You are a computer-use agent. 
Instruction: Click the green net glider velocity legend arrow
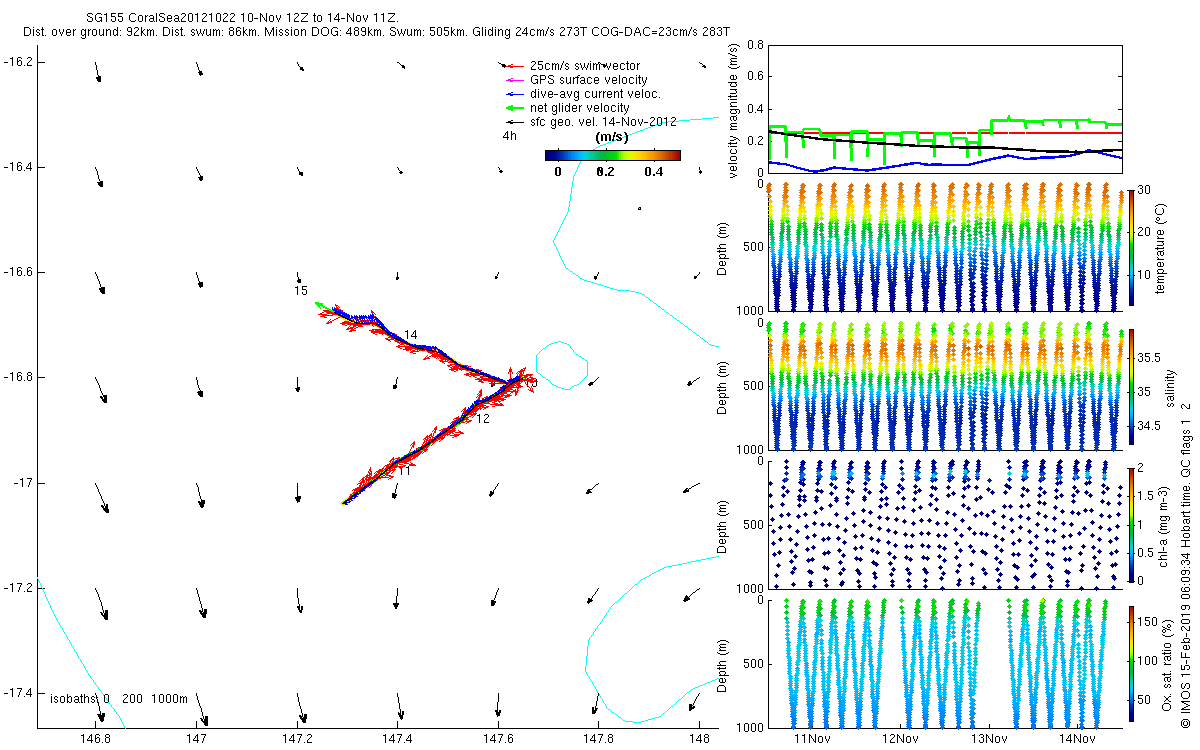(511, 107)
